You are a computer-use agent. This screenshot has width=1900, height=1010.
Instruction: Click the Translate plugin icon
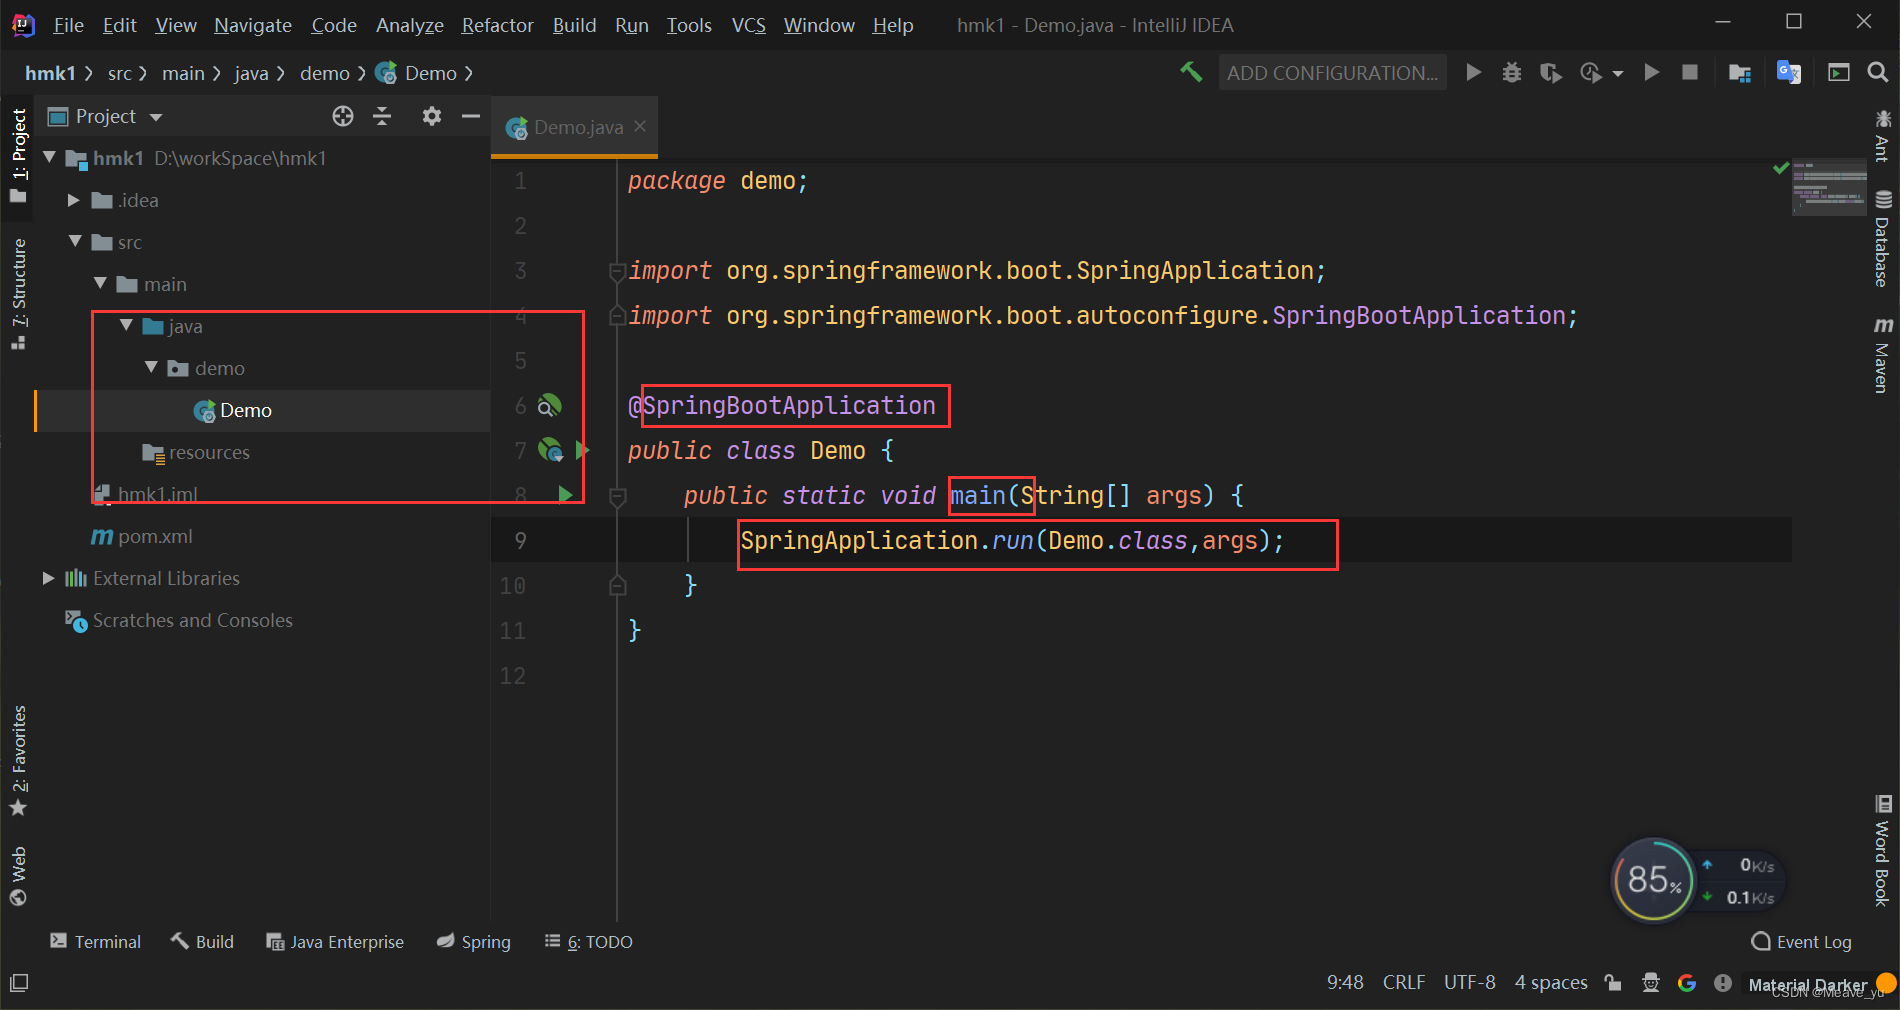click(x=1789, y=72)
